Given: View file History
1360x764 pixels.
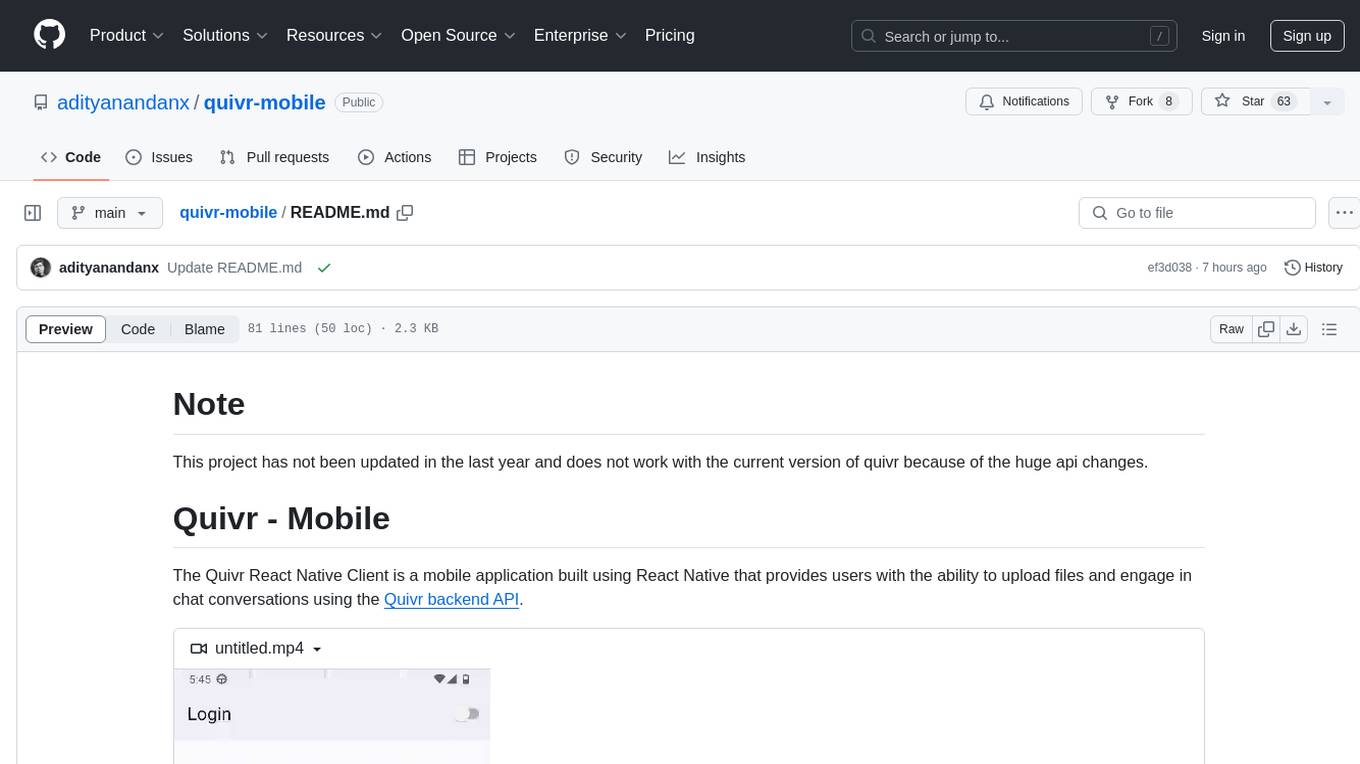Looking at the screenshot, I should coord(1313,268).
